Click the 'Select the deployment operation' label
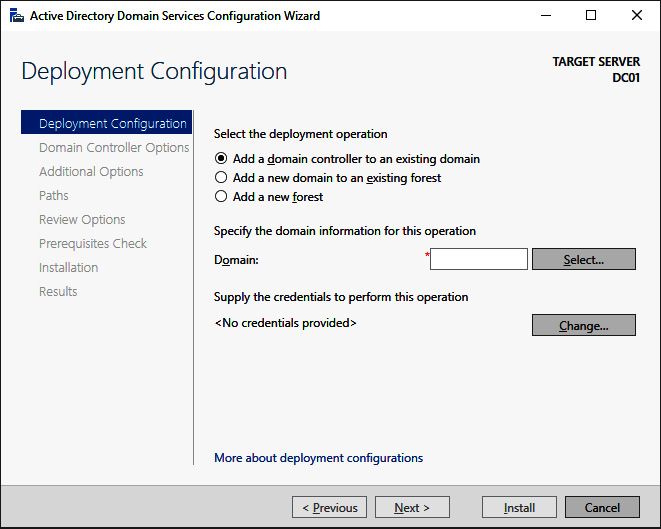The width and height of the screenshot is (661, 529). click(x=301, y=134)
